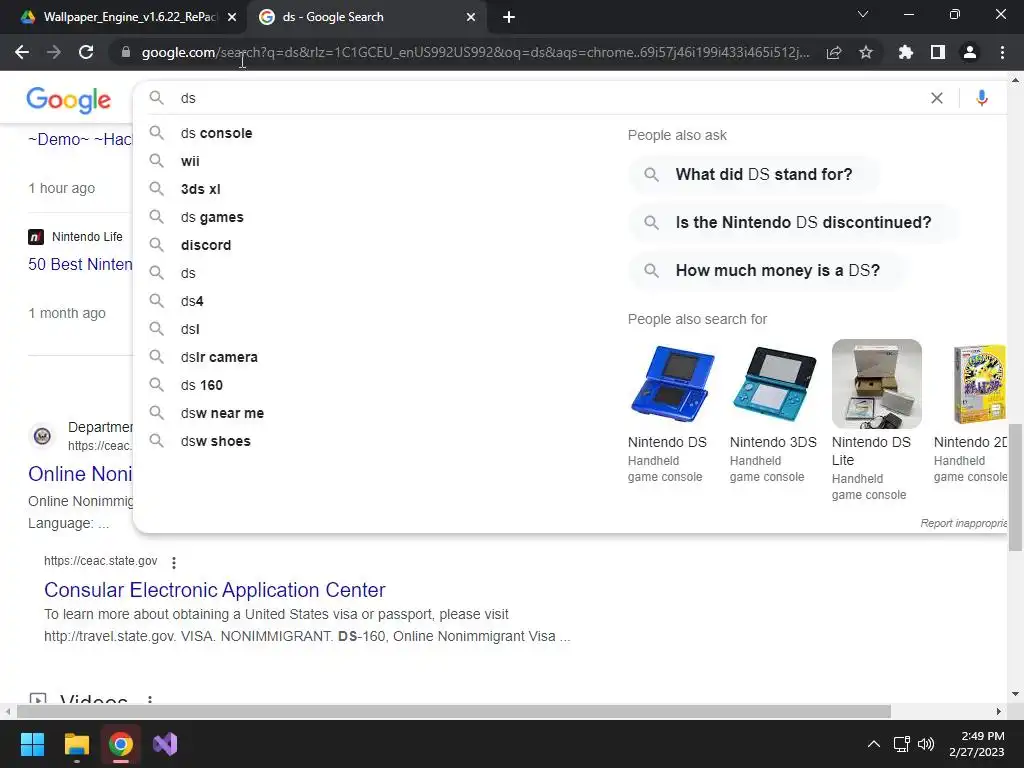Open the Chrome profile icon
This screenshot has width=1024, height=768.
970,52
